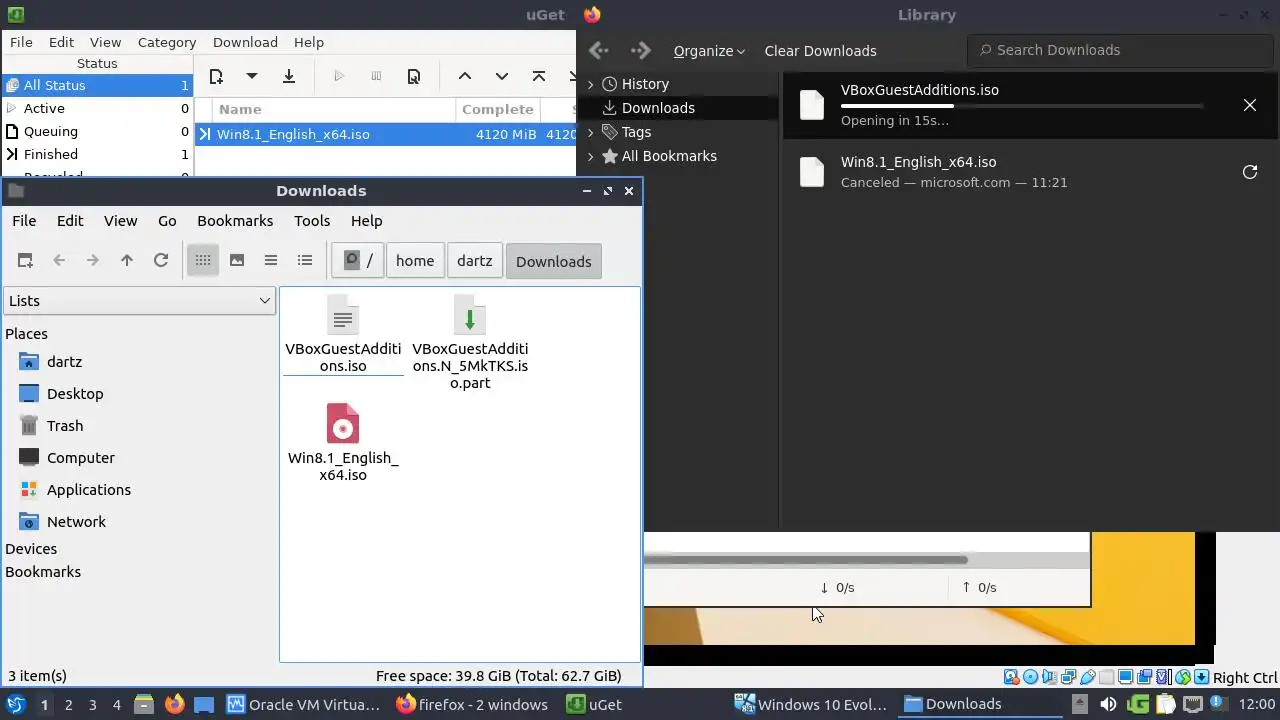The image size is (1280, 720).
Task: Click 'dartz' path breadcrumb button
Action: tap(474, 261)
